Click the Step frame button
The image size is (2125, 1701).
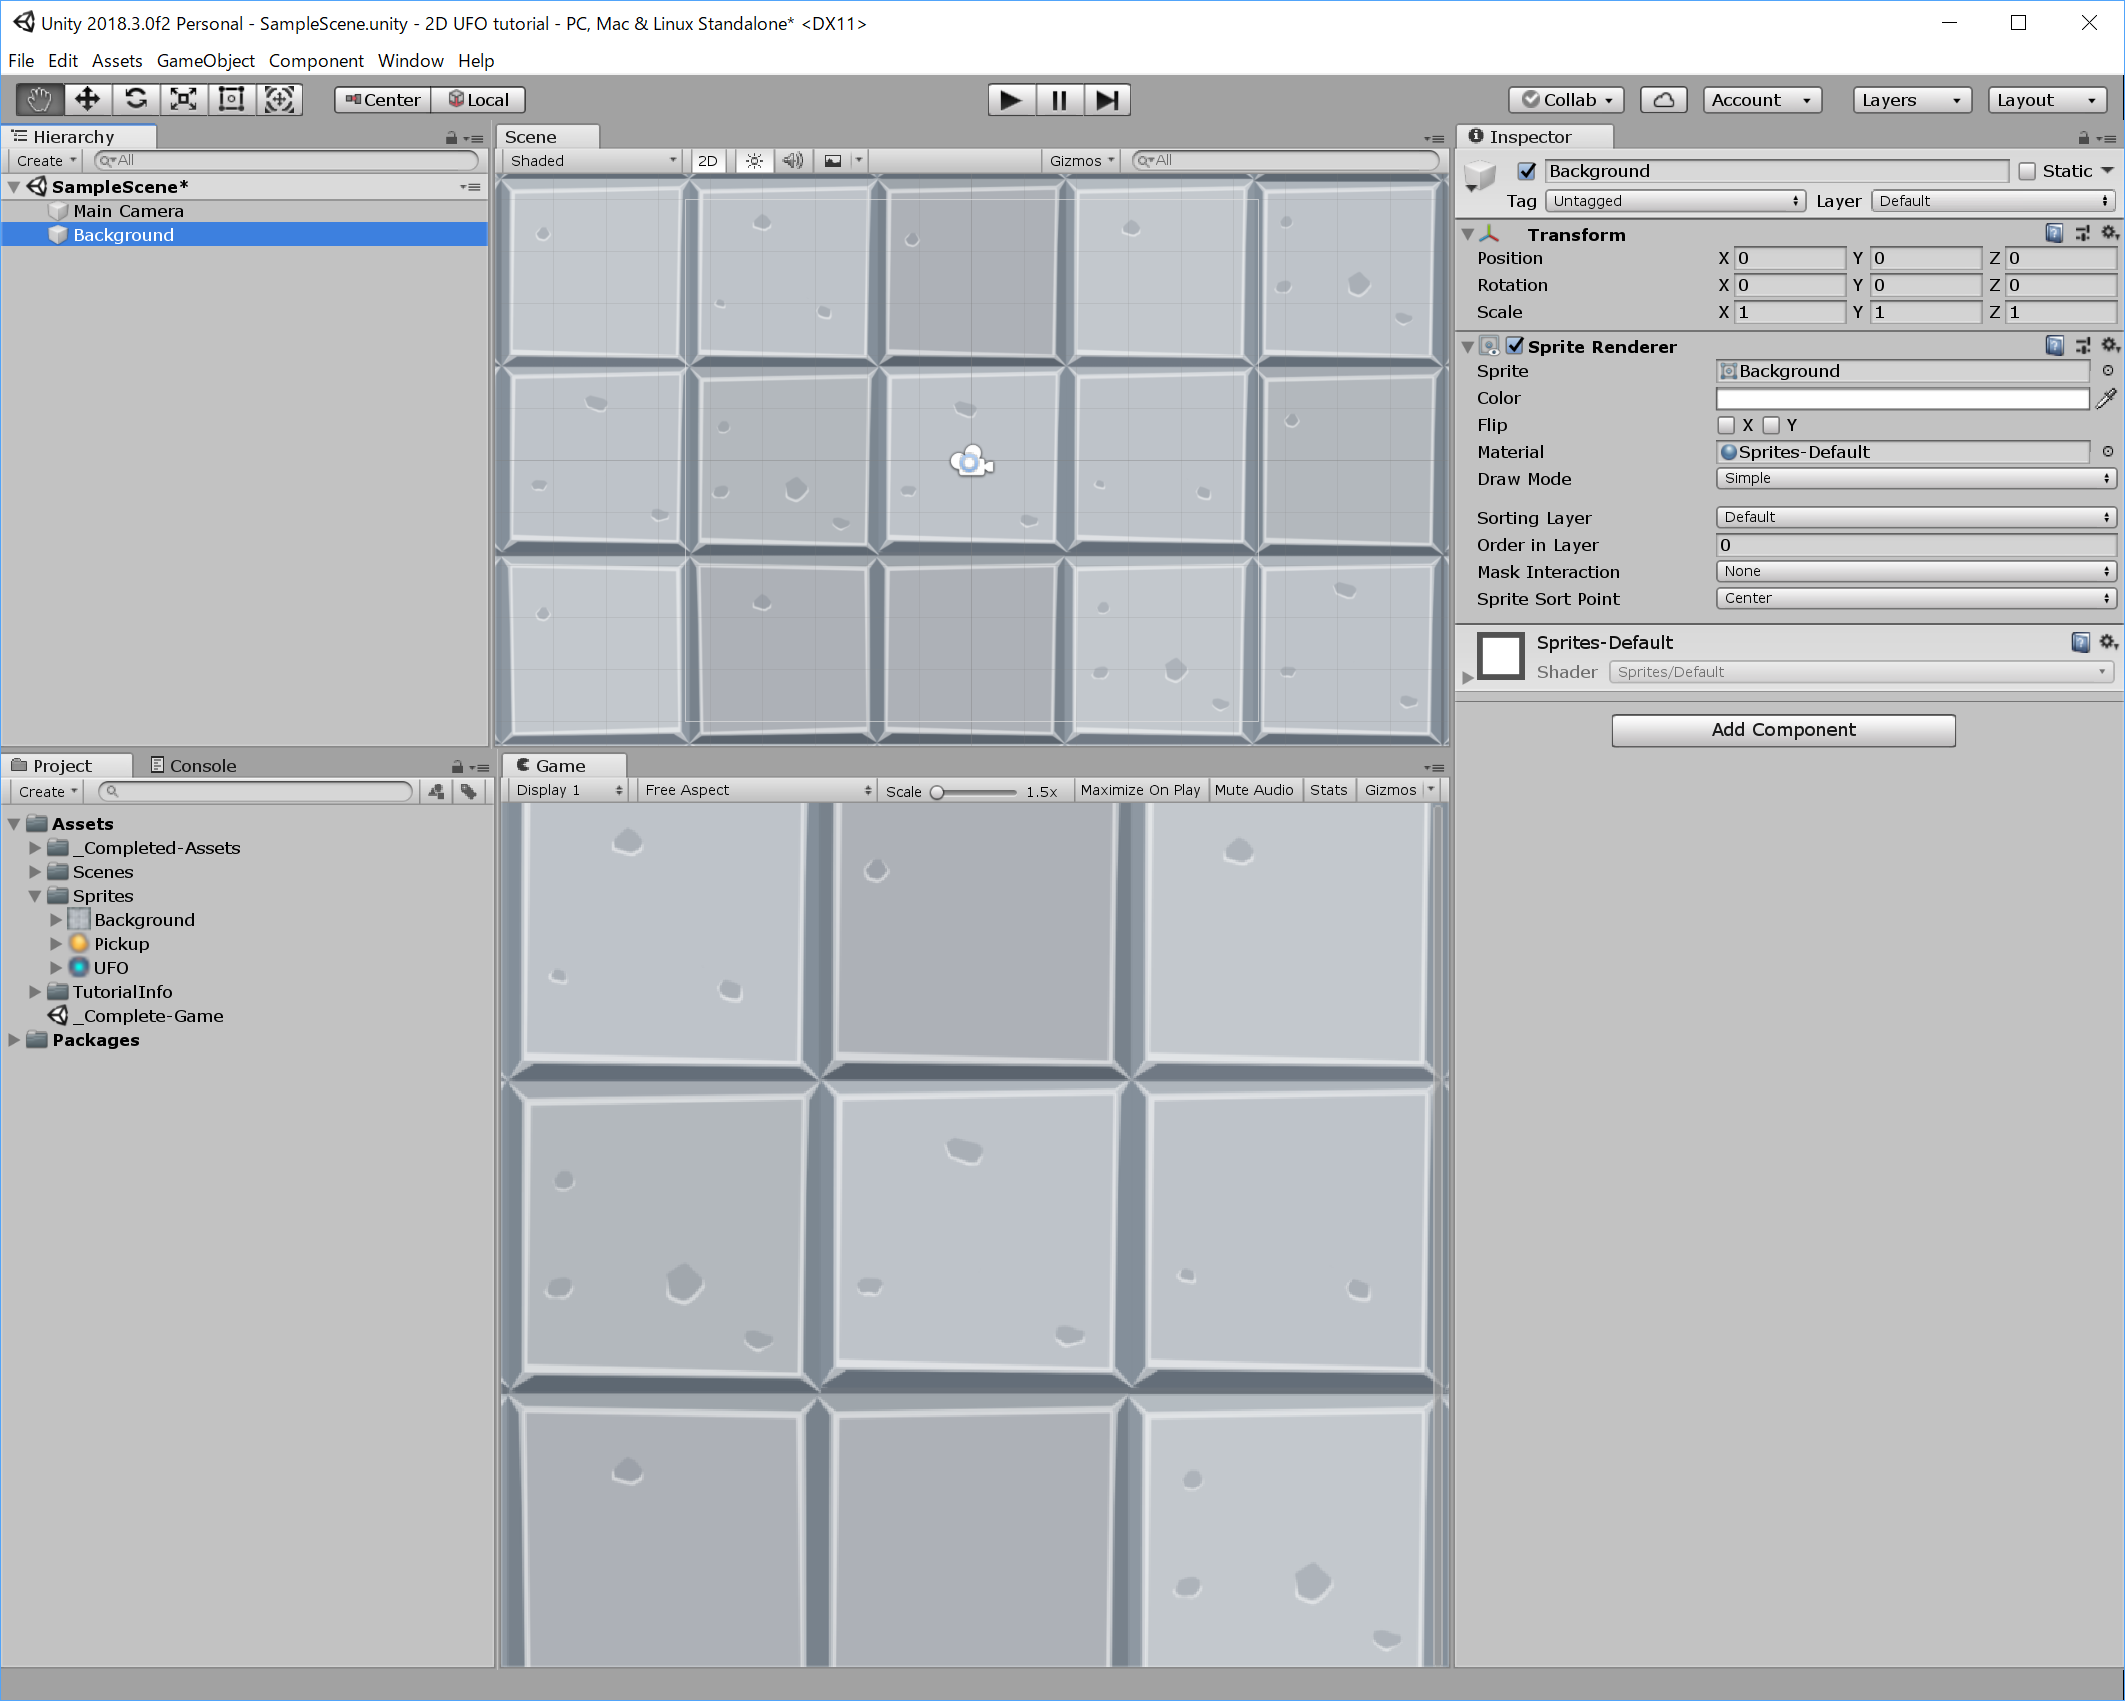[x=1107, y=100]
